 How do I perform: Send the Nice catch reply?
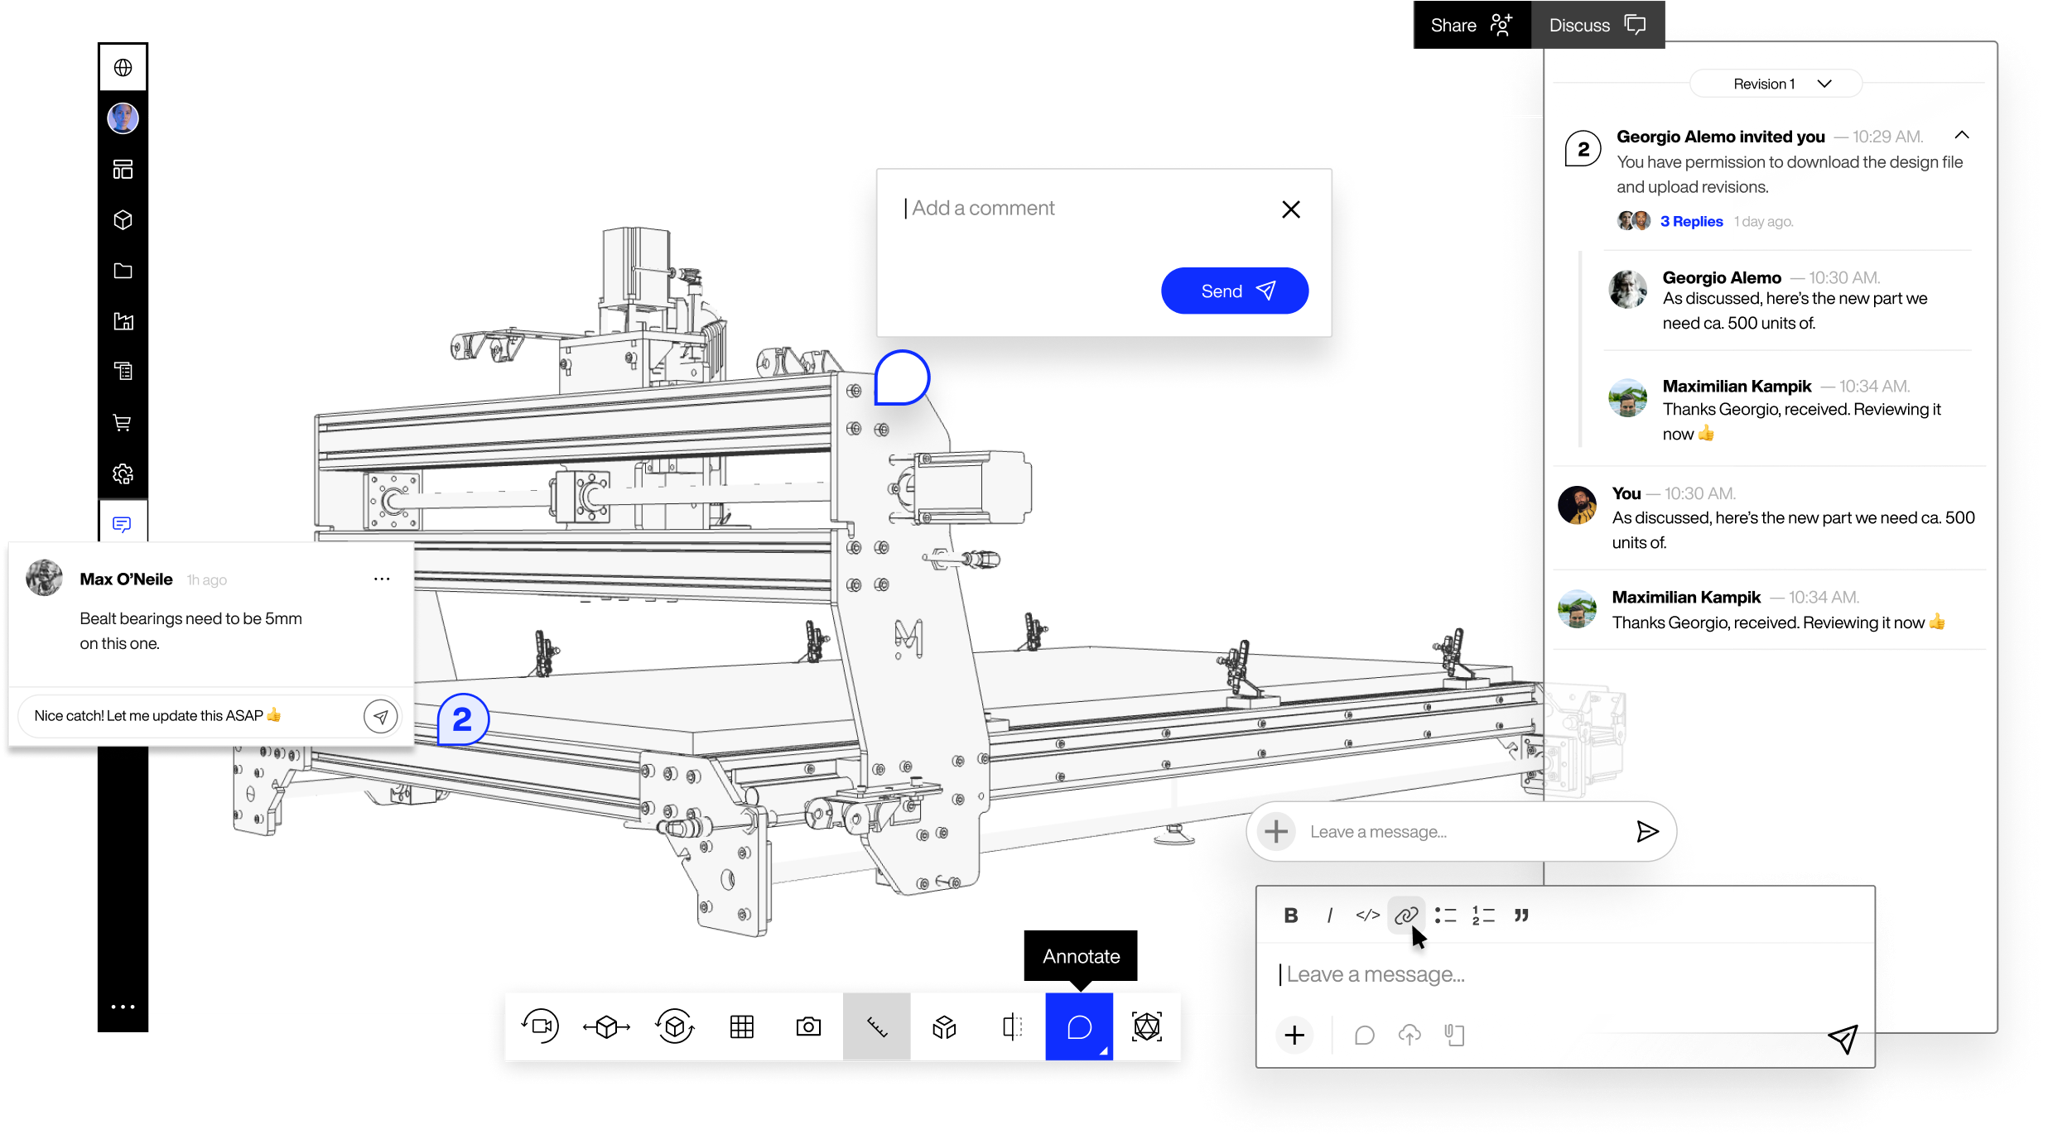click(380, 716)
